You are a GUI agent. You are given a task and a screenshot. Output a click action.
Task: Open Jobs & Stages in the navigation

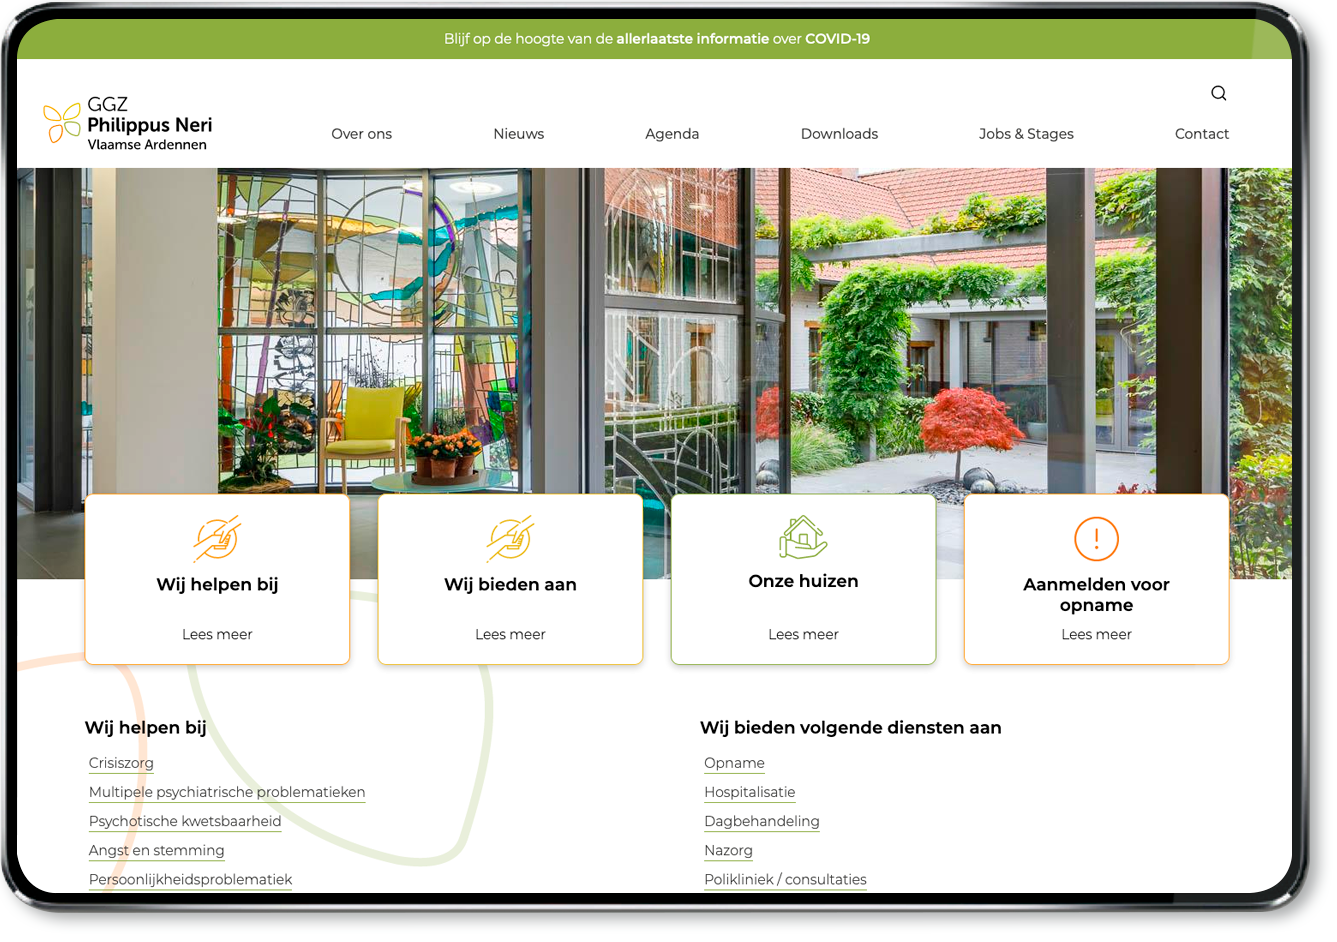pyautogui.click(x=1026, y=134)
